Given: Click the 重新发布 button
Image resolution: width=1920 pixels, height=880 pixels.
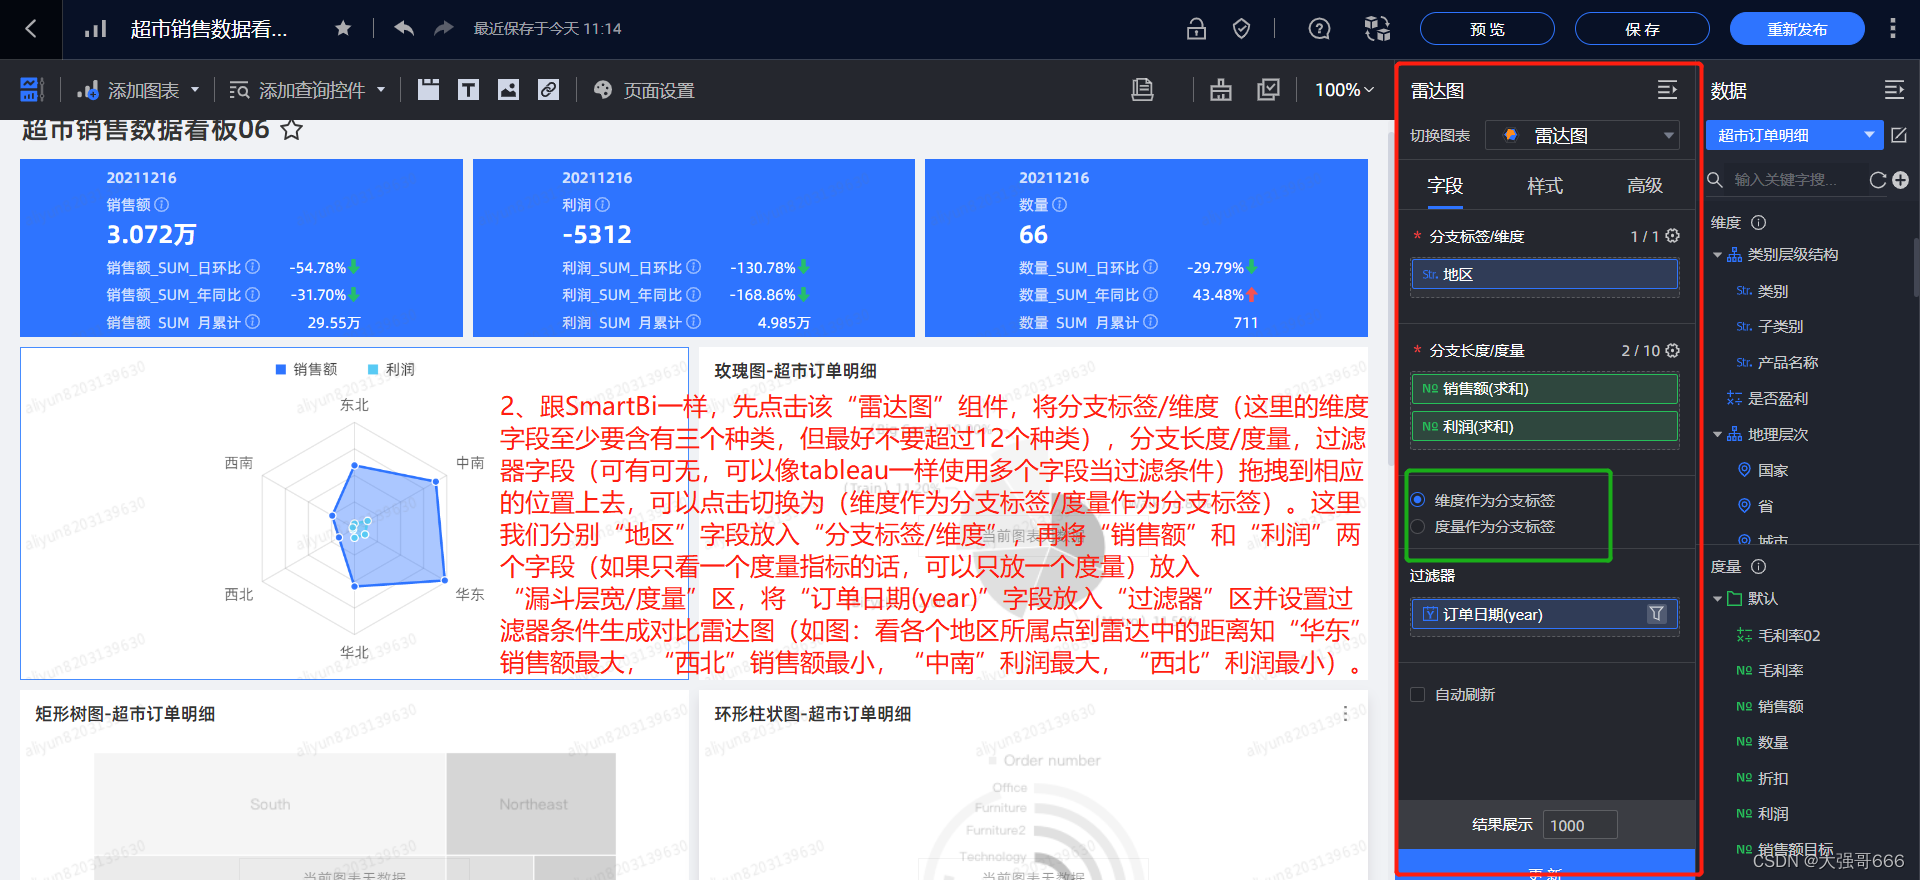Looking at the screenshot, I should tap(1797, 29).
